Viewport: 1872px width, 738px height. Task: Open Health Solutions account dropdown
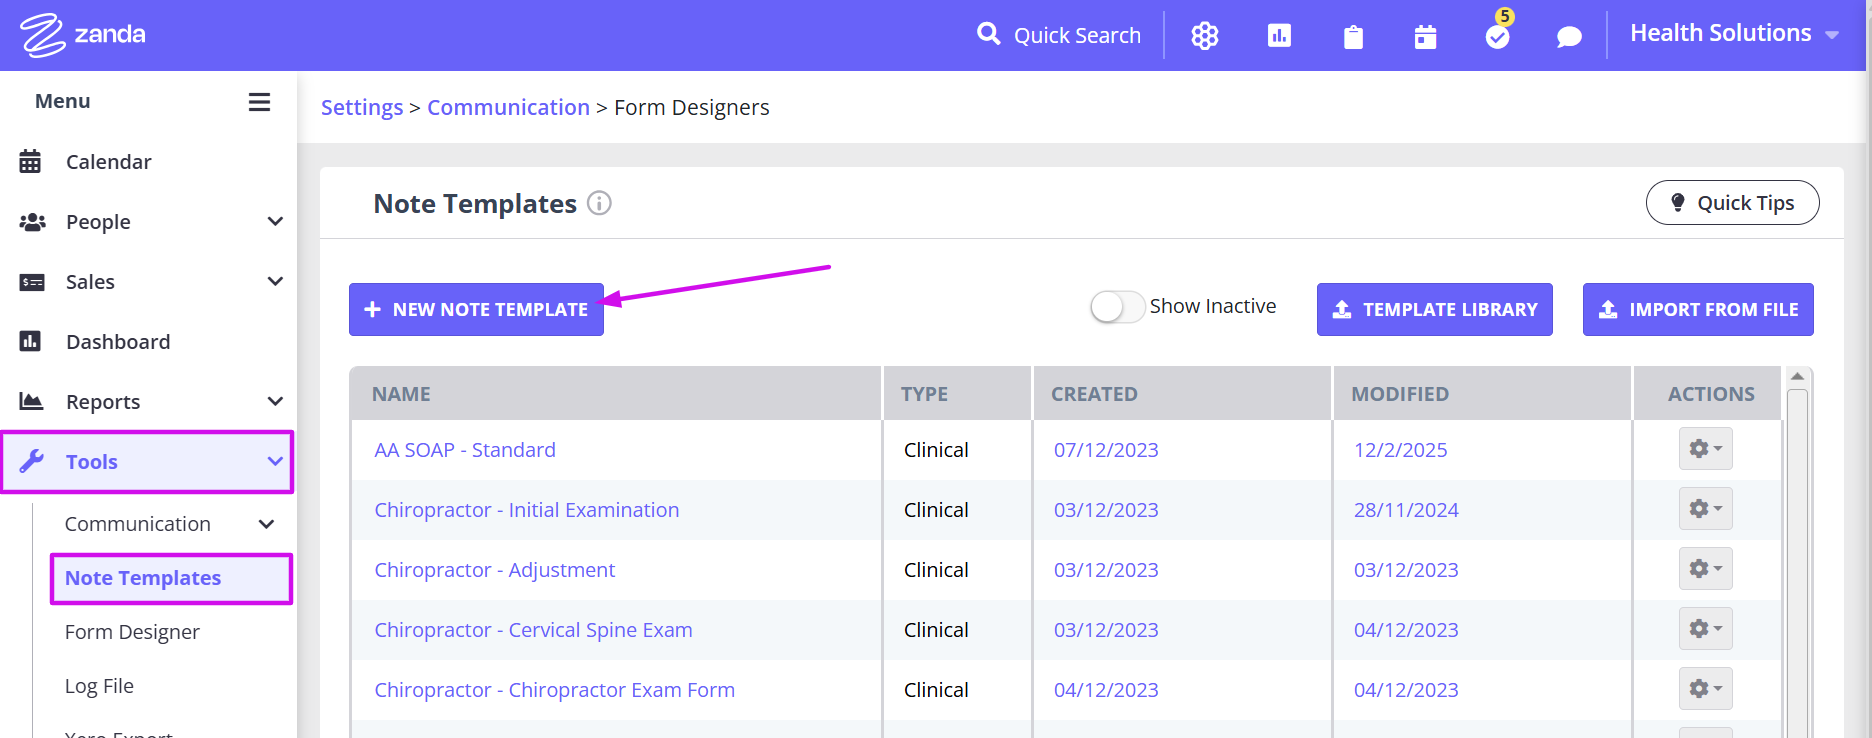(1734, 34)
